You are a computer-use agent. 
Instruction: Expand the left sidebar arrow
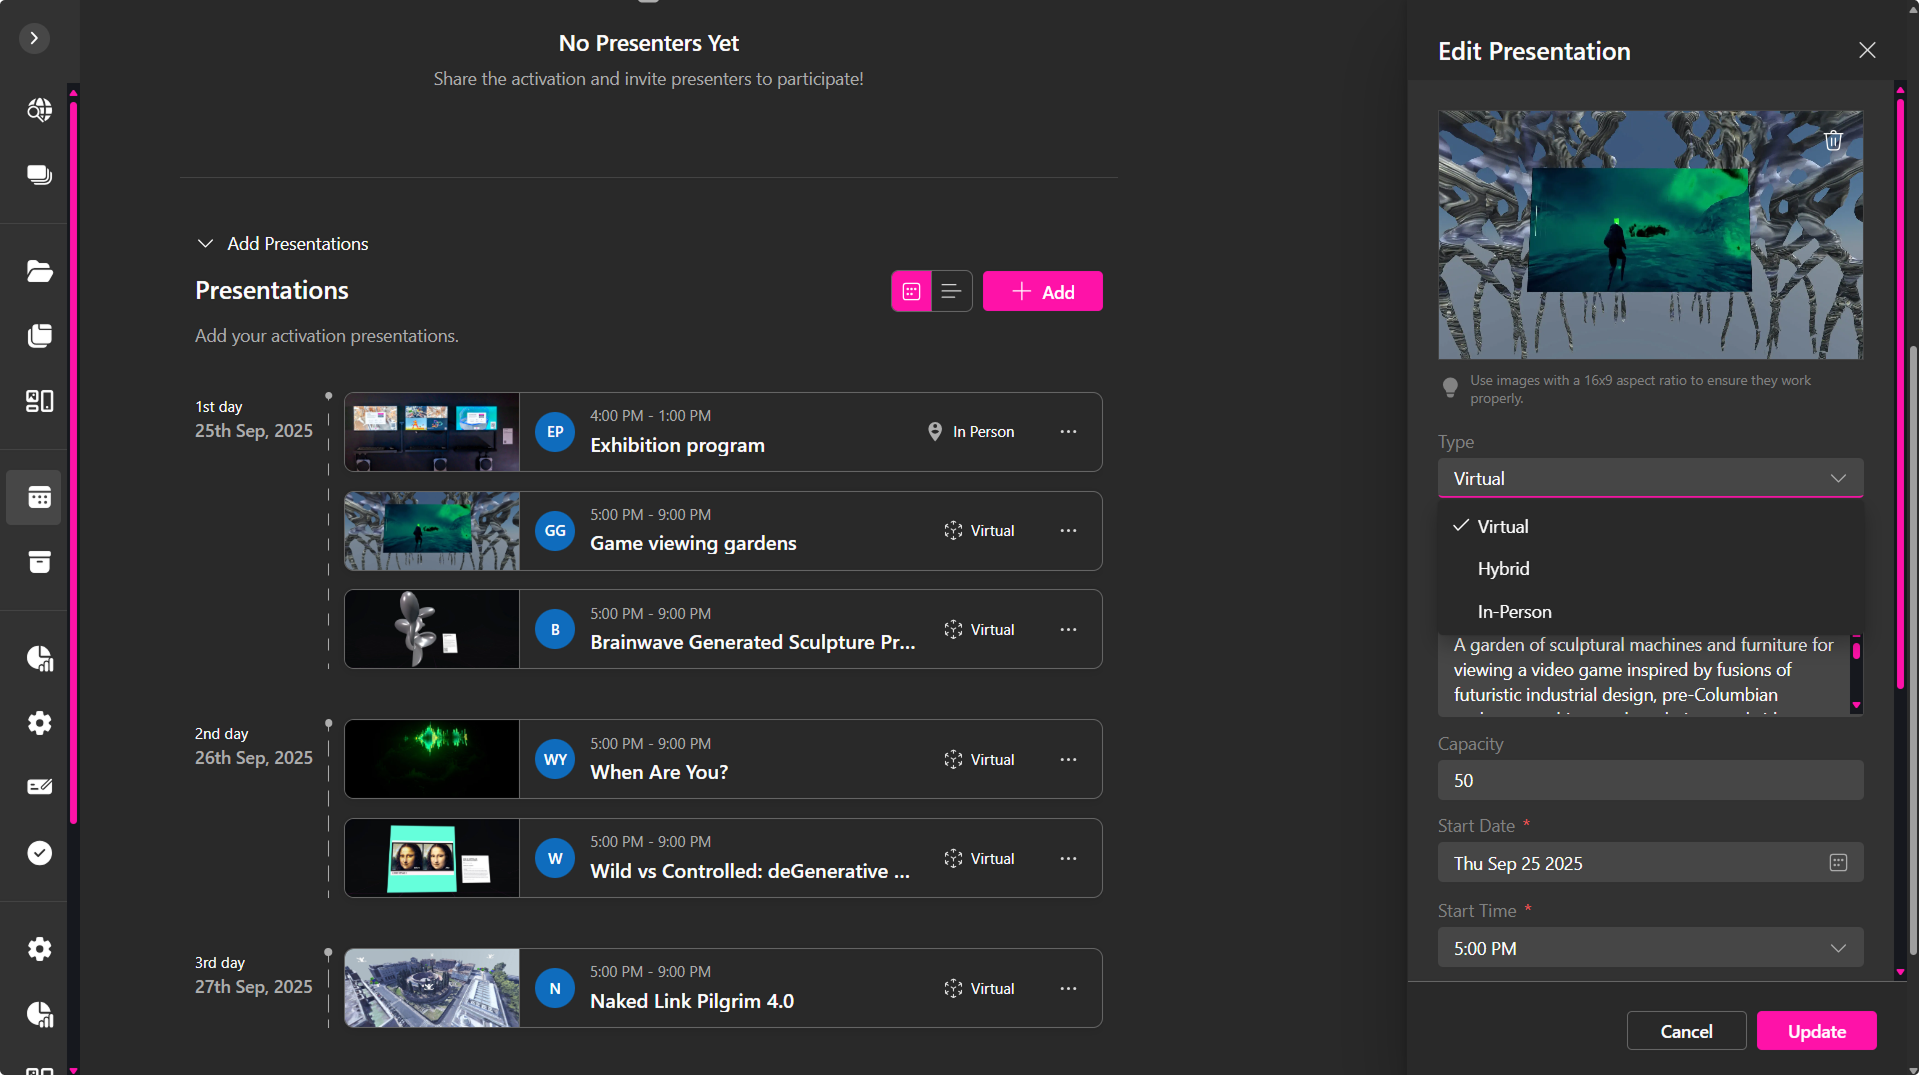[34, 38]
